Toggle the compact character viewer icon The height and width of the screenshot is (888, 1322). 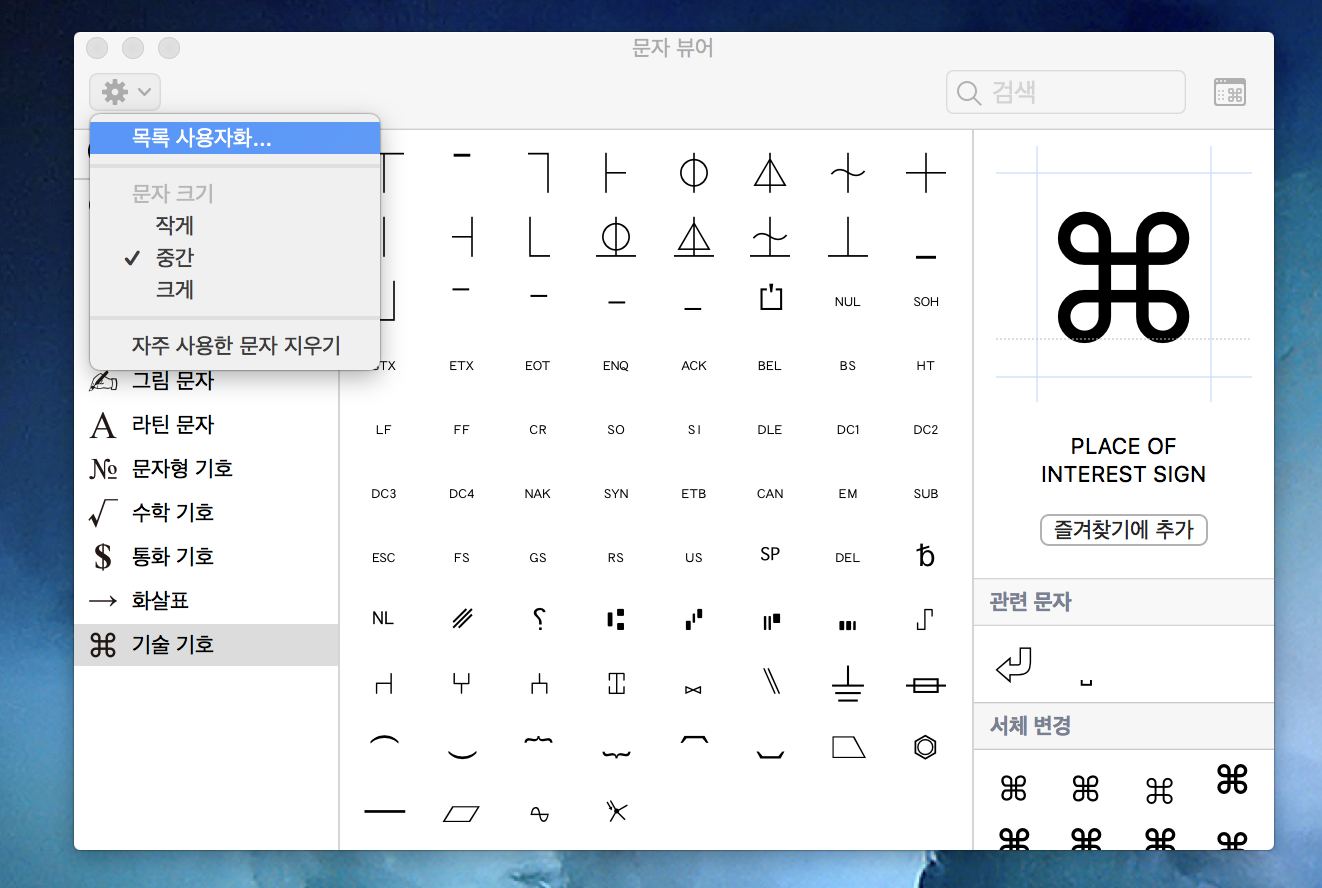pos(1230,93)
